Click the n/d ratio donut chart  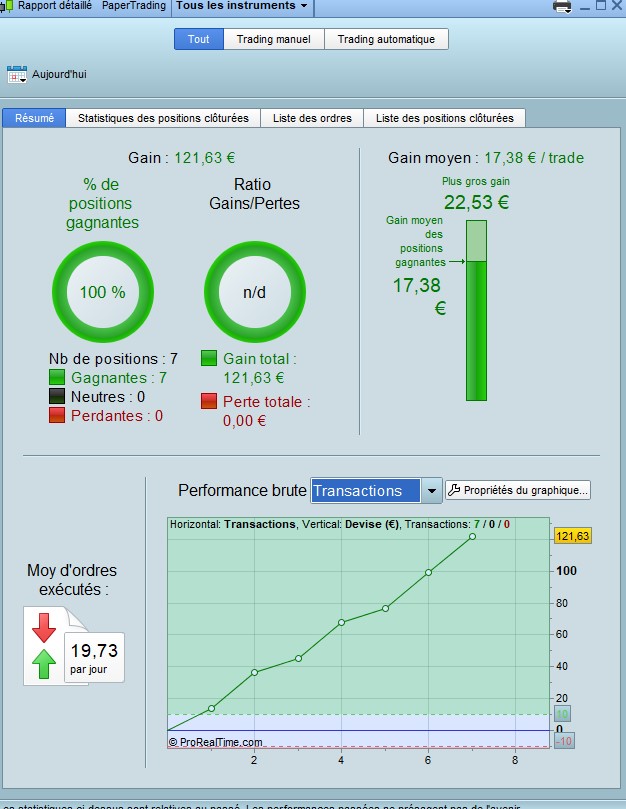click(x=255, y=292)
